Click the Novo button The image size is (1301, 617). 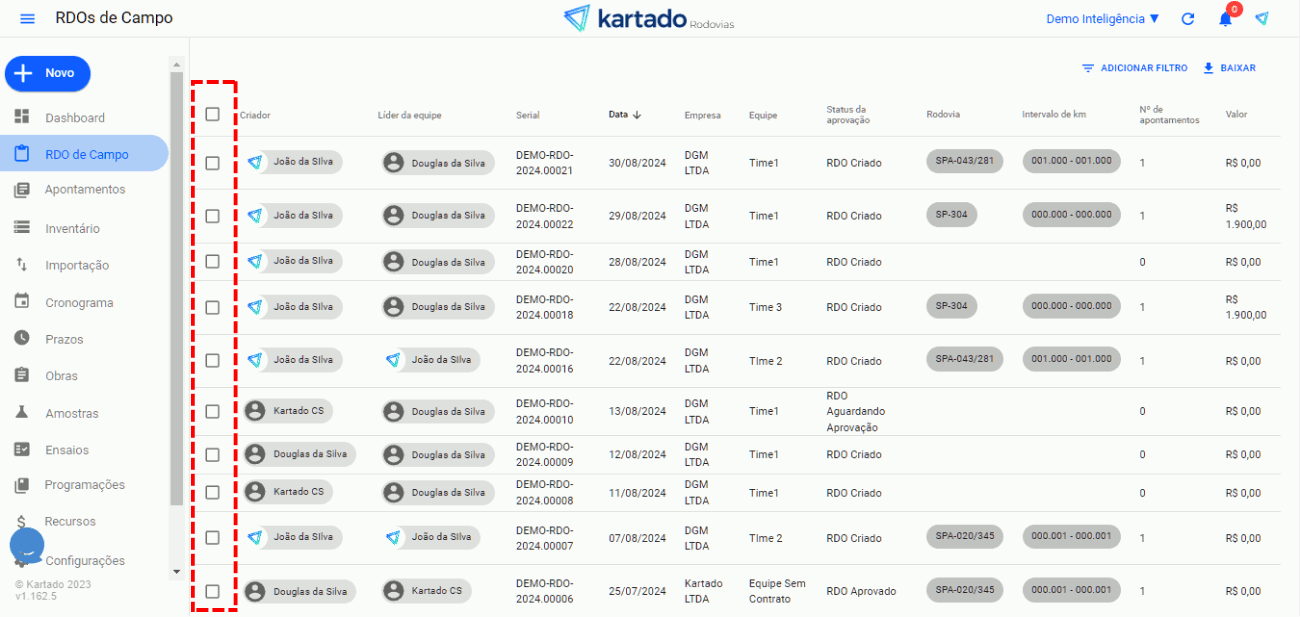(x=48, y=73)
